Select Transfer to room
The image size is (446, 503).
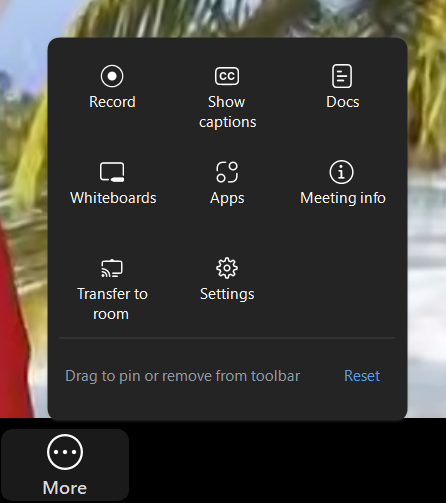(112, 289)
